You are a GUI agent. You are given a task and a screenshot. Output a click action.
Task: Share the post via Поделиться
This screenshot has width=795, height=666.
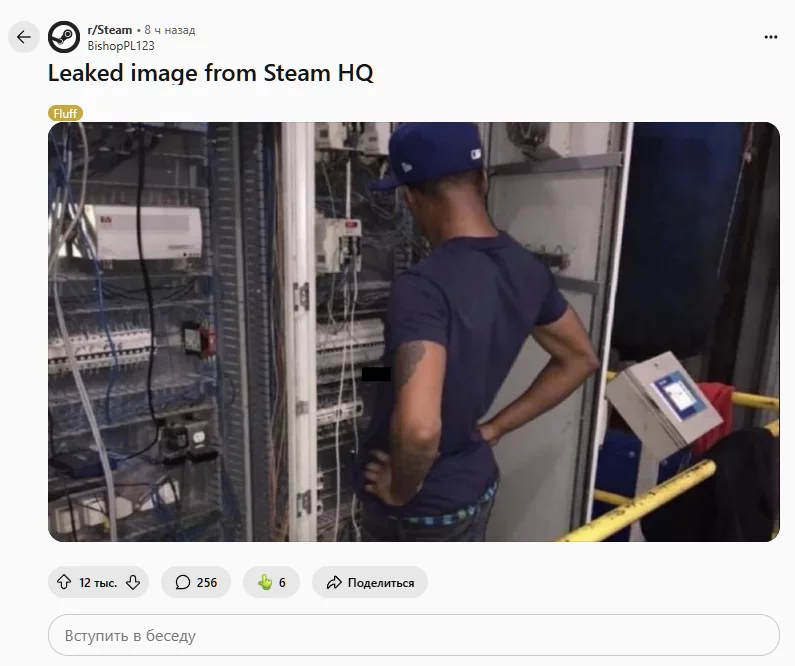(370, 582)
